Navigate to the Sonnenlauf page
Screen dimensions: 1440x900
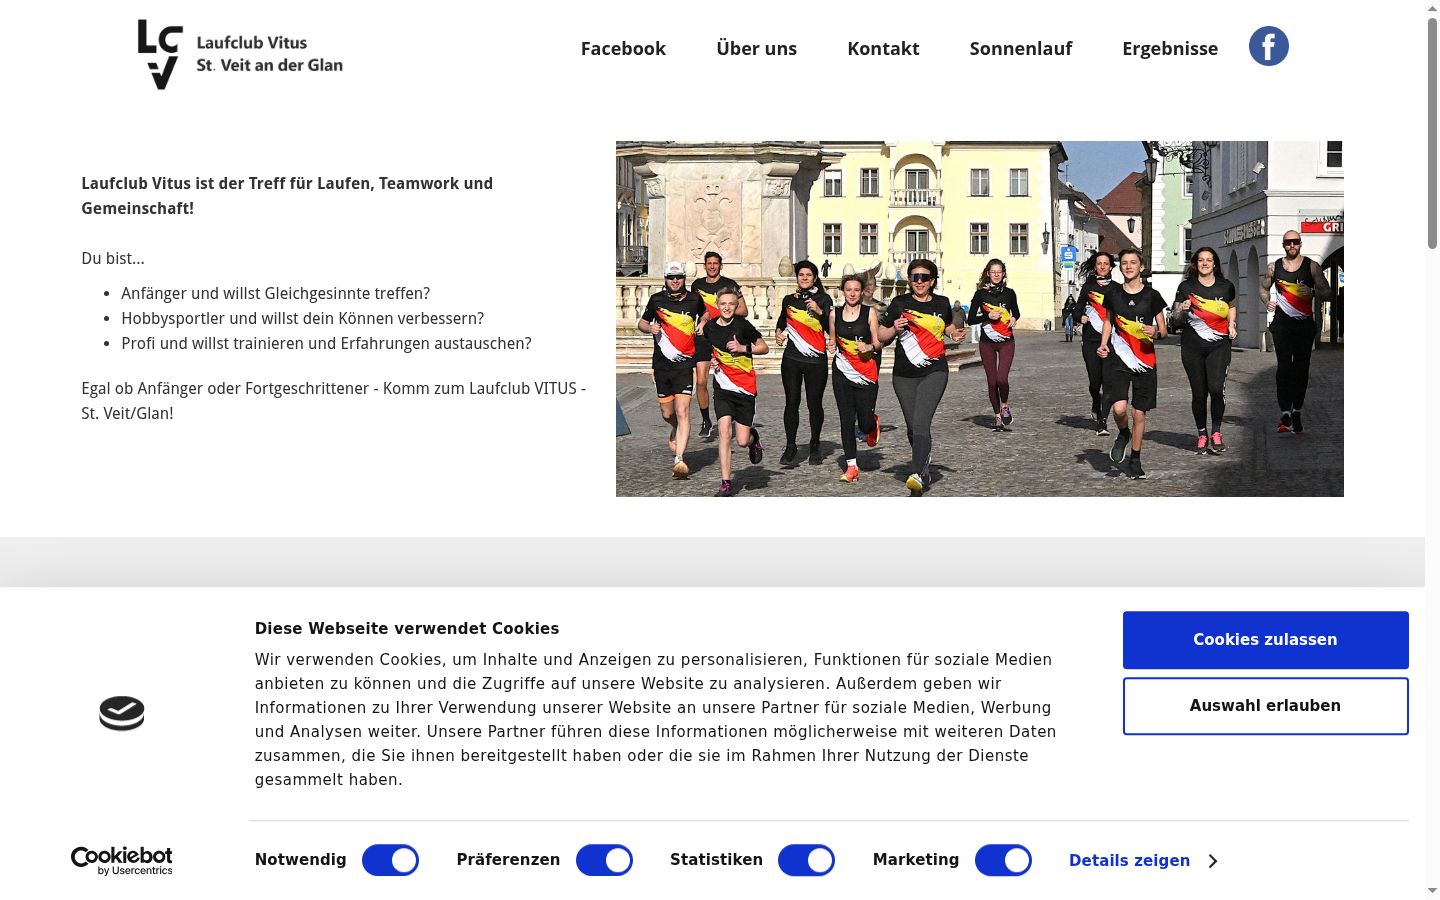coord(1021,48)
